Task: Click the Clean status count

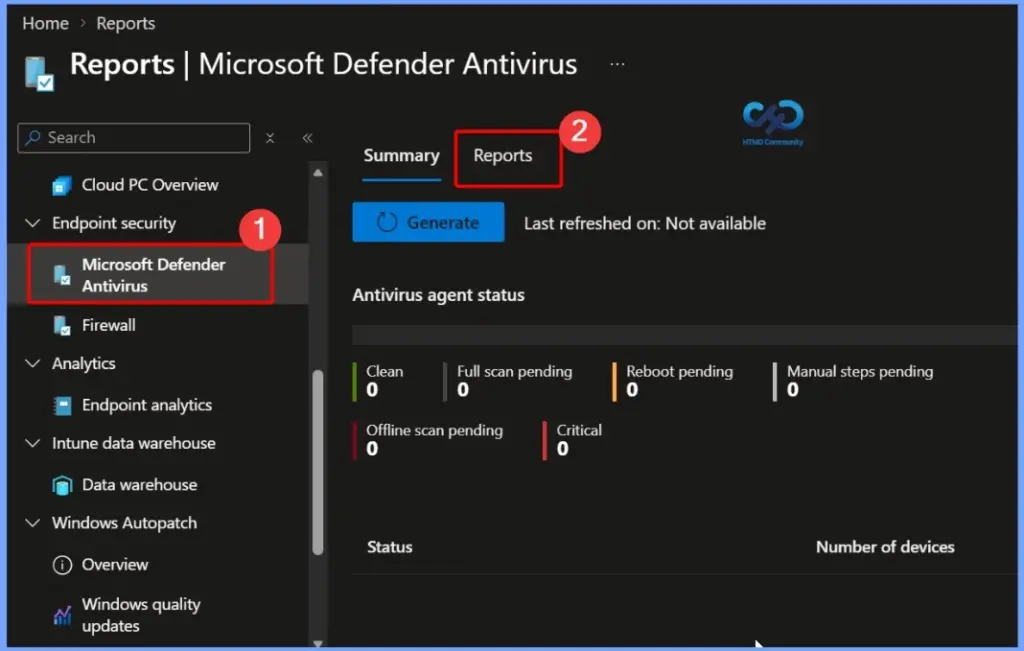Action: click(372, 390)
